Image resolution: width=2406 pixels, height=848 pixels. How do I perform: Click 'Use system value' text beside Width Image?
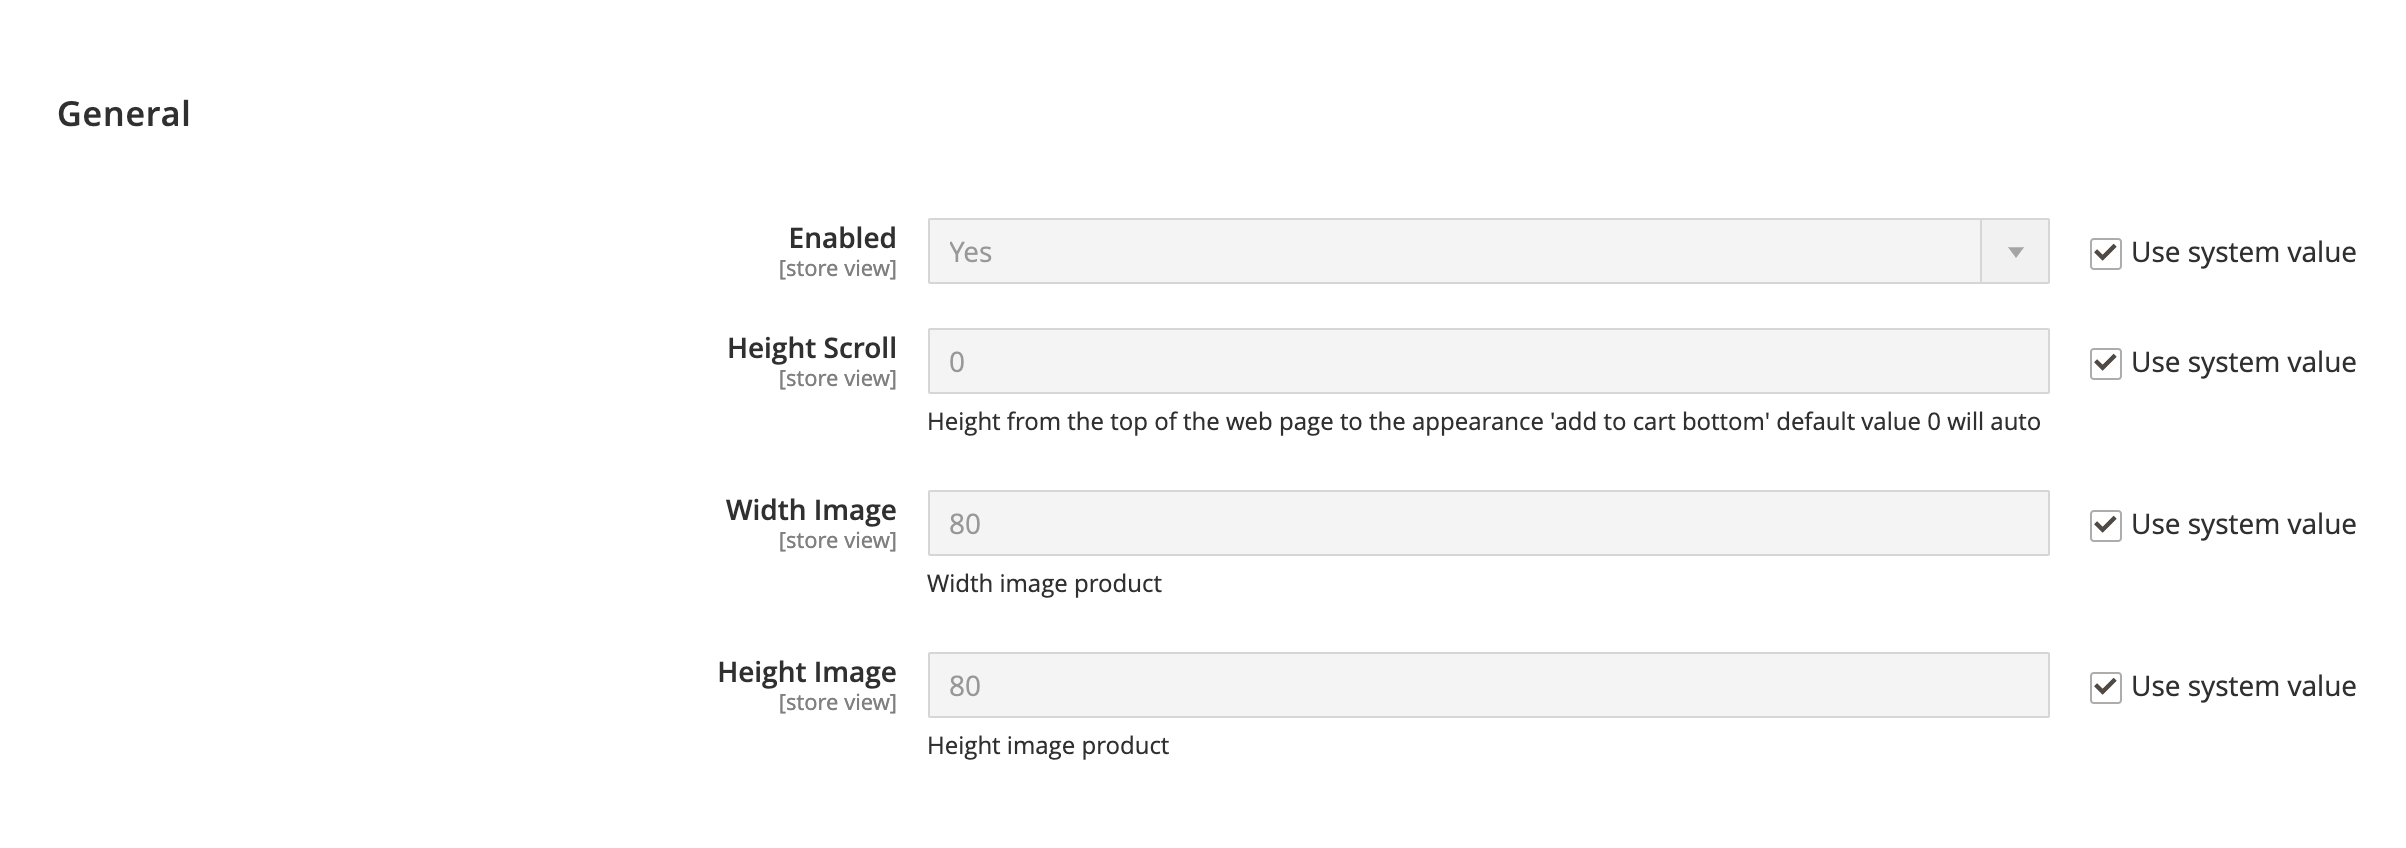(x=2243, y=525)
